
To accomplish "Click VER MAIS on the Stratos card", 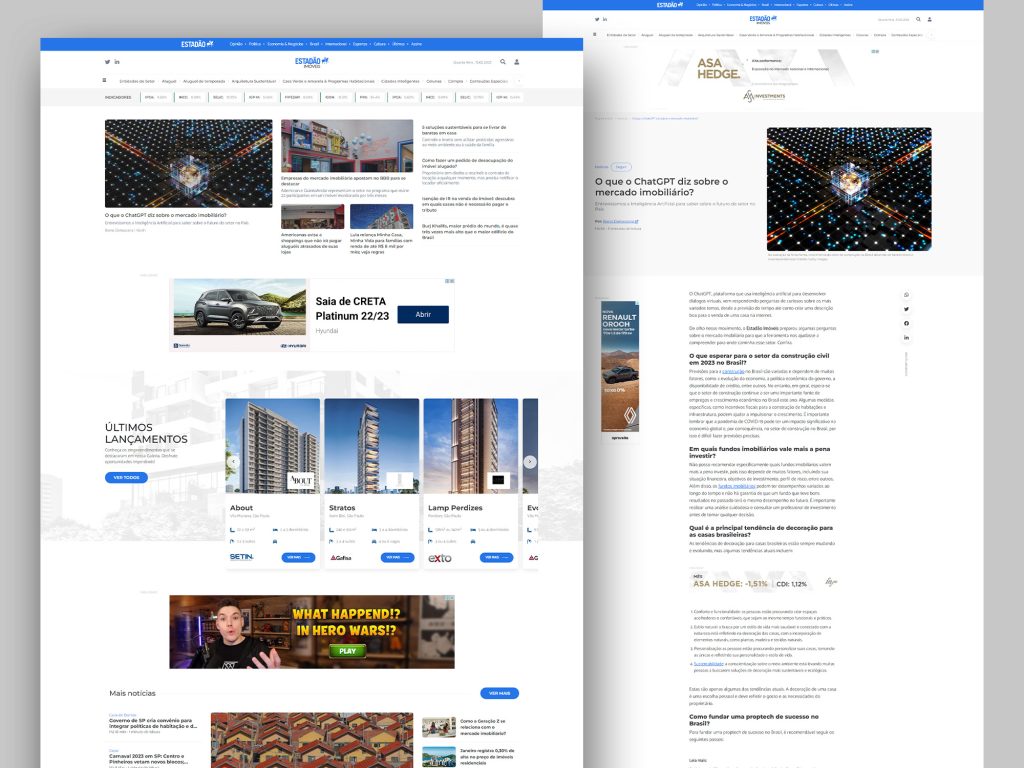I will (398, 558).
